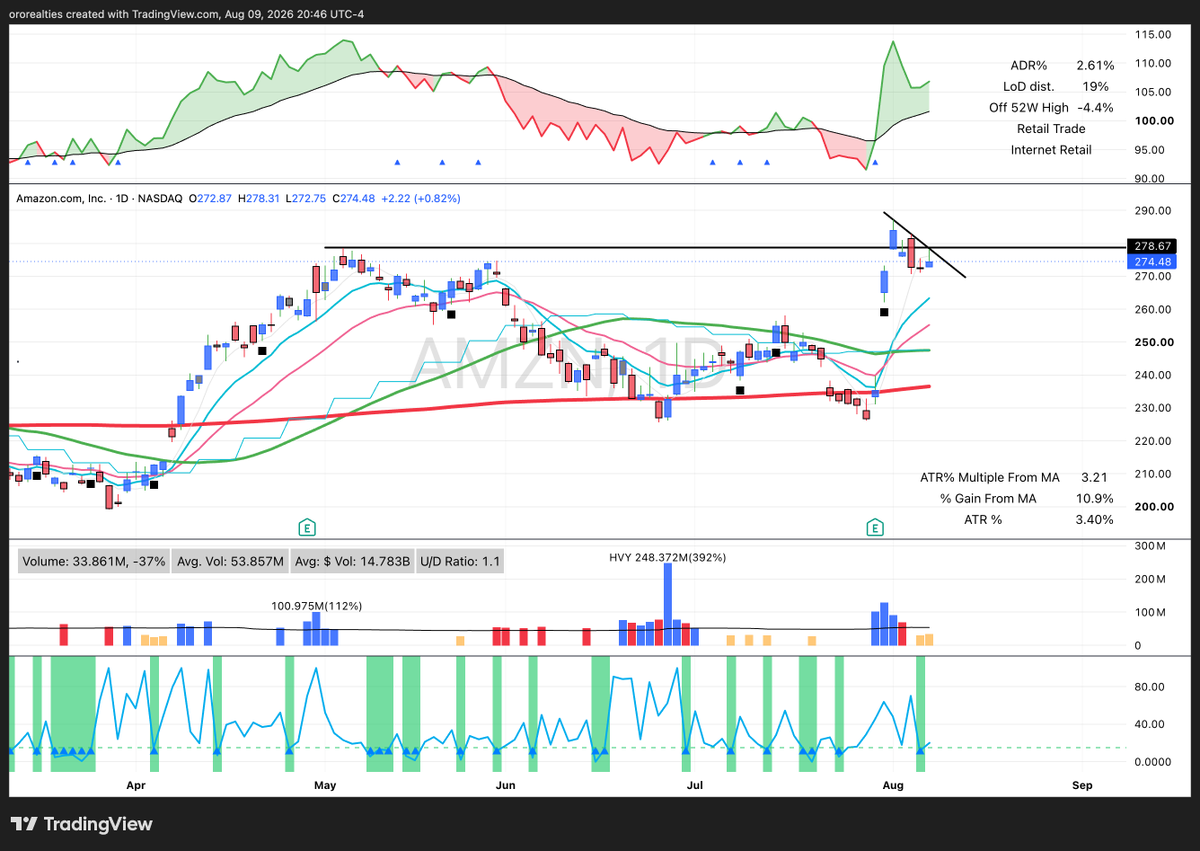The height and width of the screenshot is (851, 1200).
Task: Click the 115.00 top indicator scale label
Action: (1152, 34)
